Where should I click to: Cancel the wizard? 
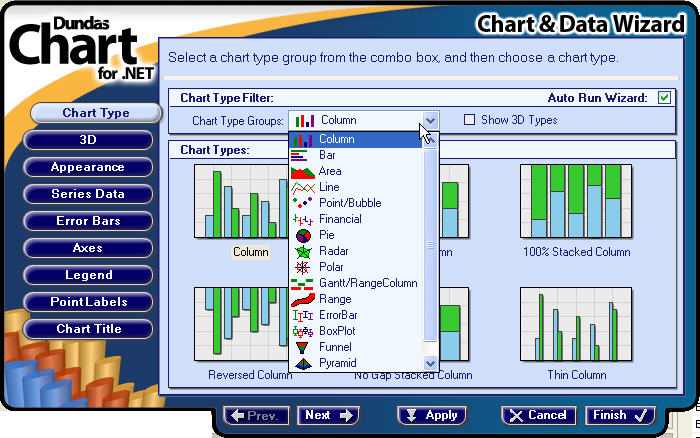538,416
